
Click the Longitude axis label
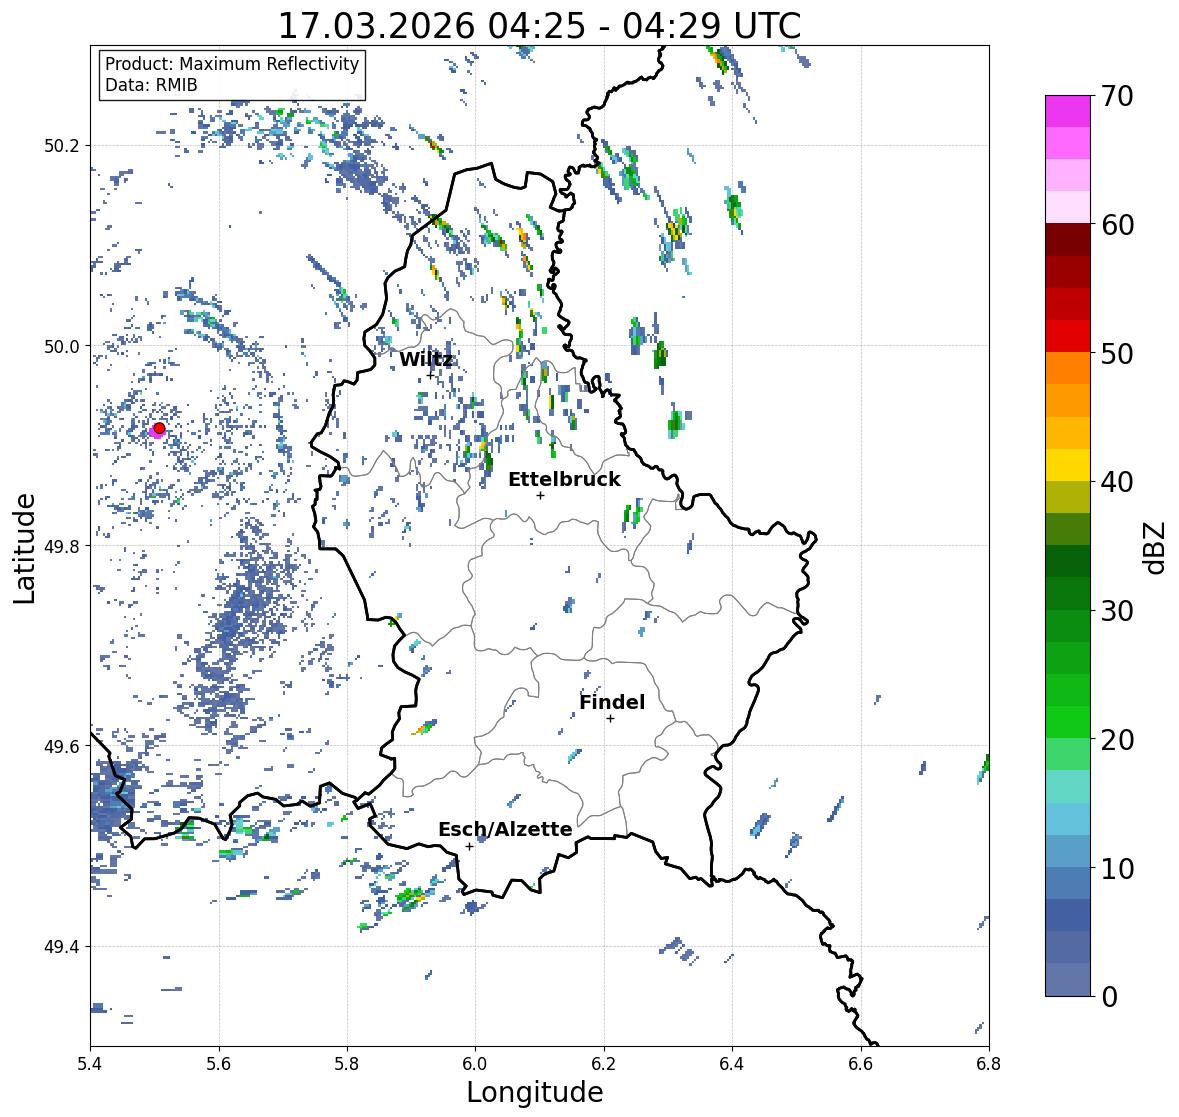(x=535, y=1092)
